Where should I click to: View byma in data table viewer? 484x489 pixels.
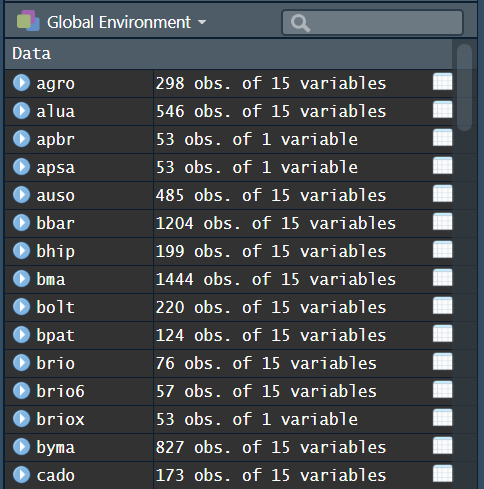coord(442,446)
